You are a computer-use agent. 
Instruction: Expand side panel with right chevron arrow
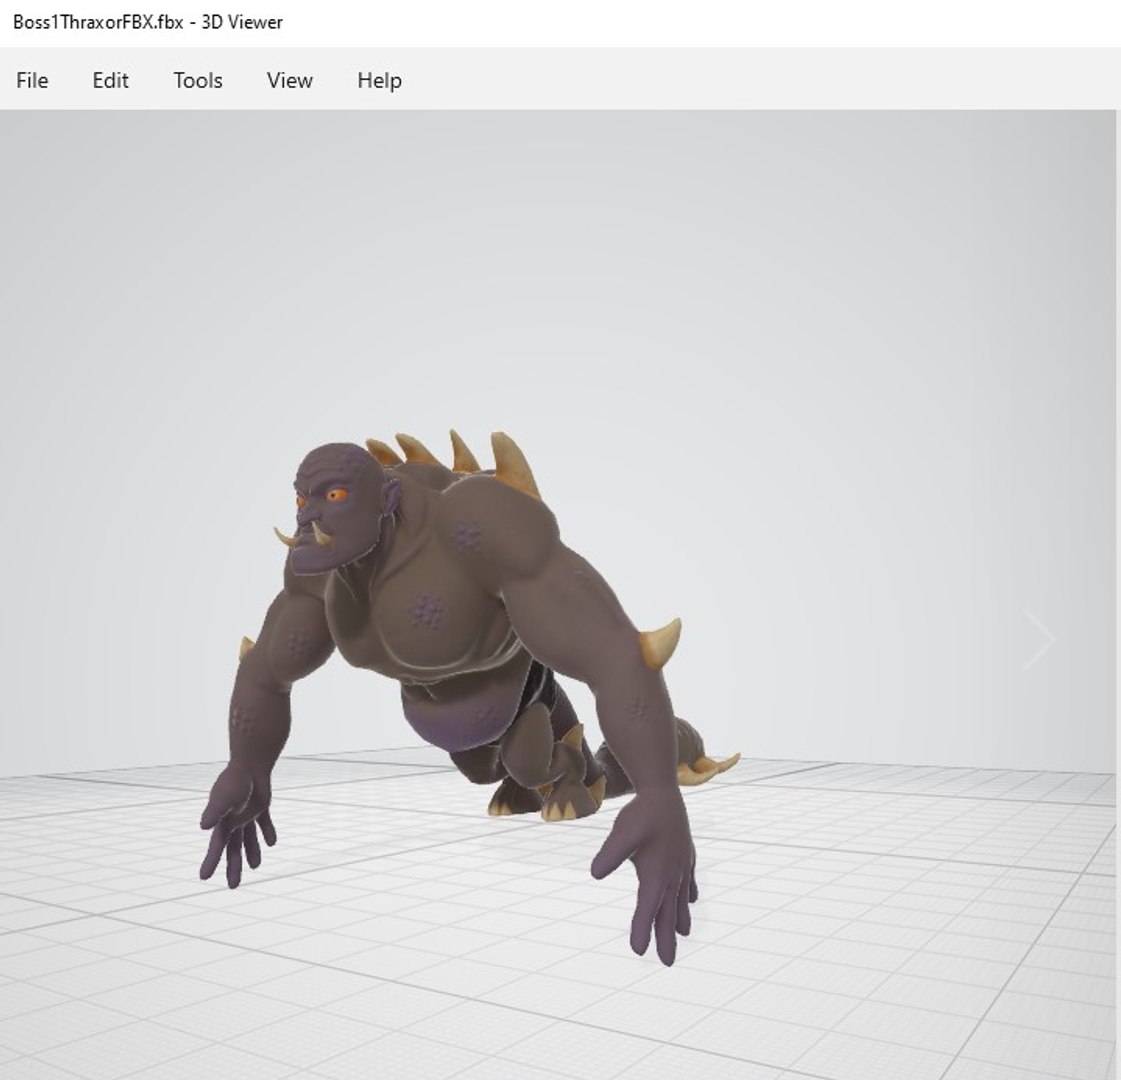(x=1039, y=640)
